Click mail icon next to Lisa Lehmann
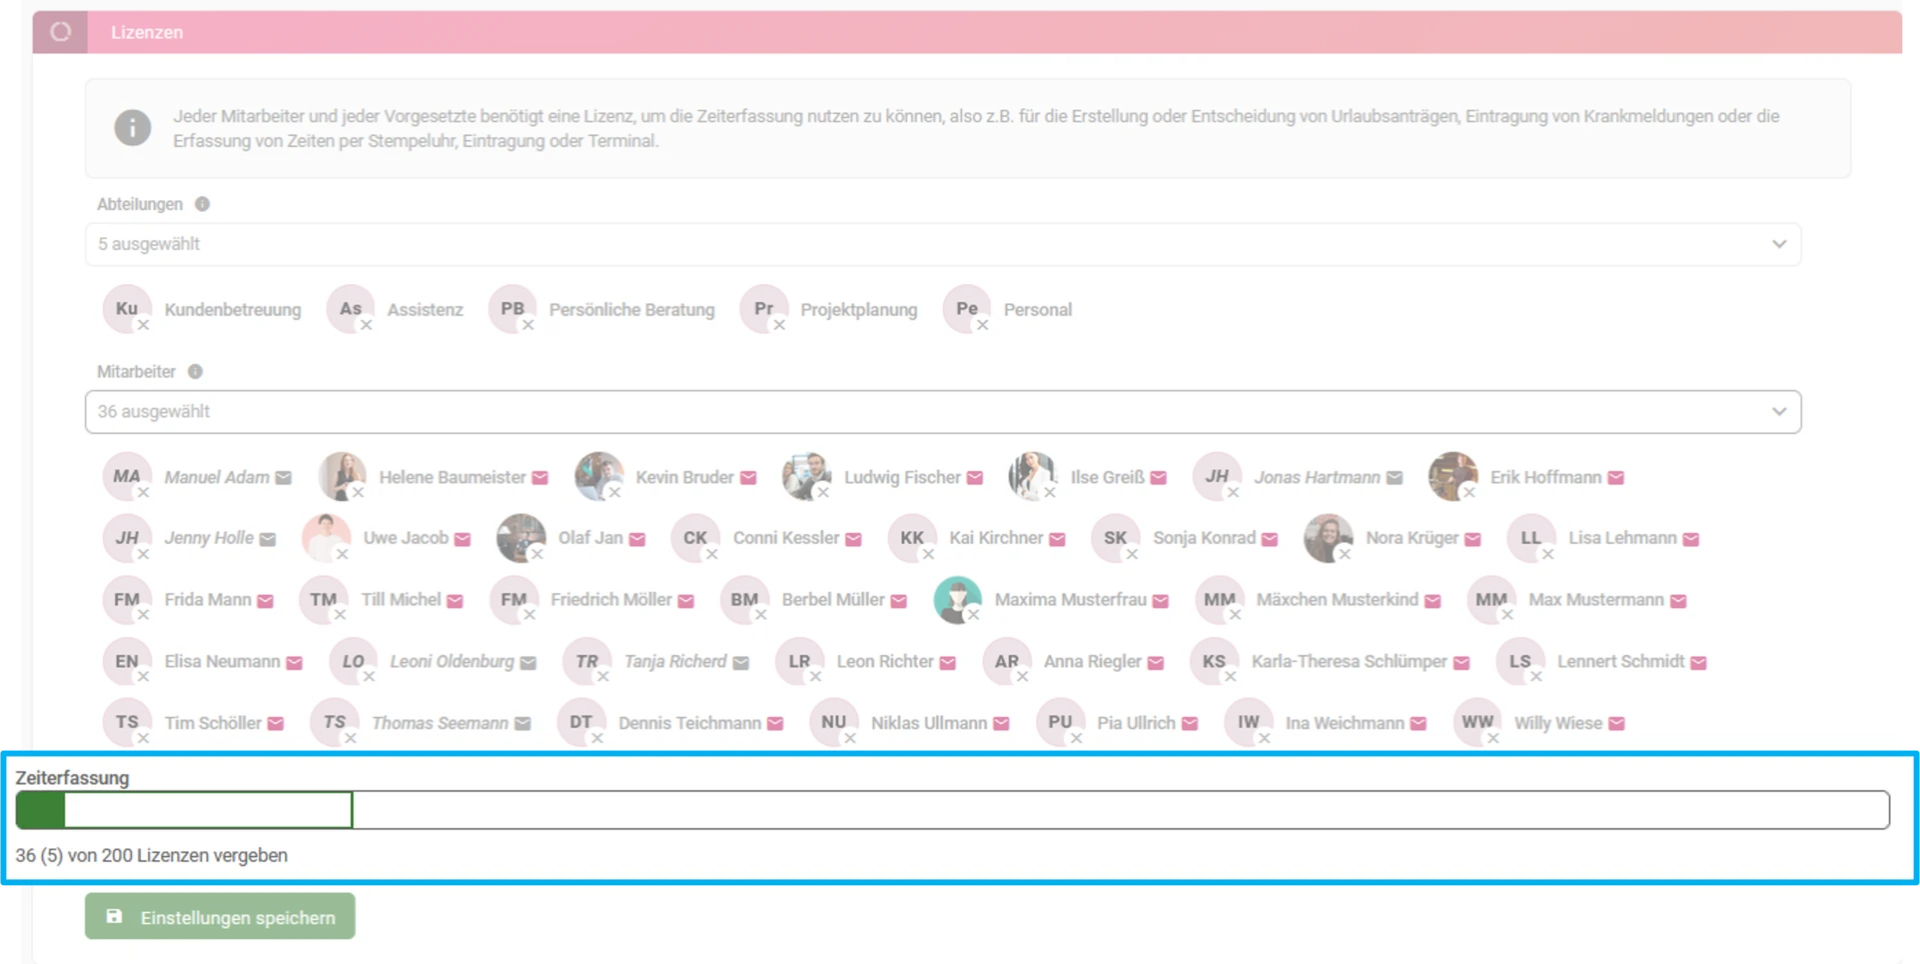The width and height of the screenshot is (1920, 964). tap(1691, 539)
